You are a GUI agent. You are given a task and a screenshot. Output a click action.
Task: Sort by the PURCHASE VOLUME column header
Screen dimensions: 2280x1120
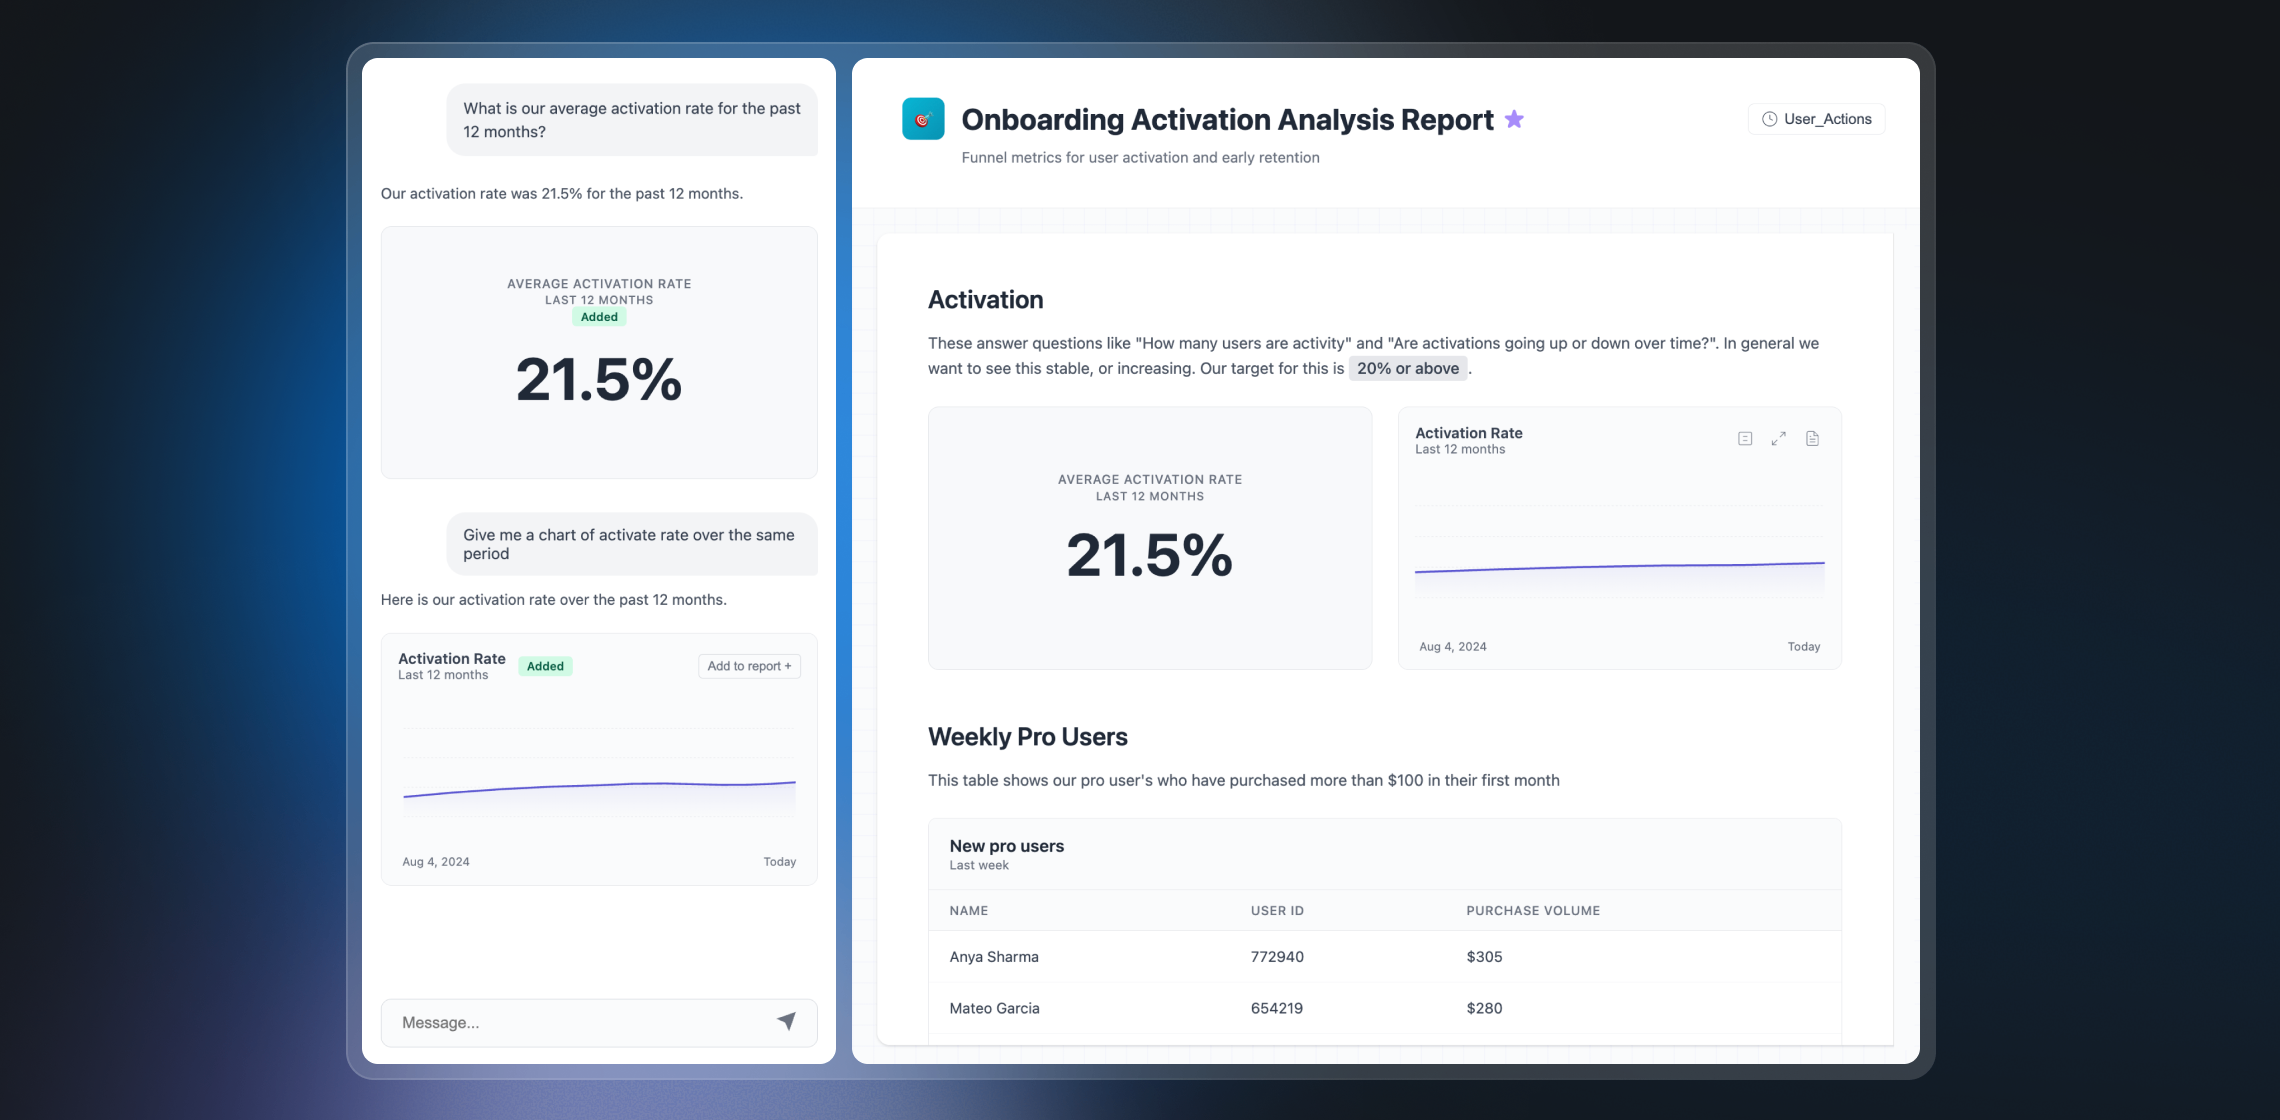[1532, 910]
